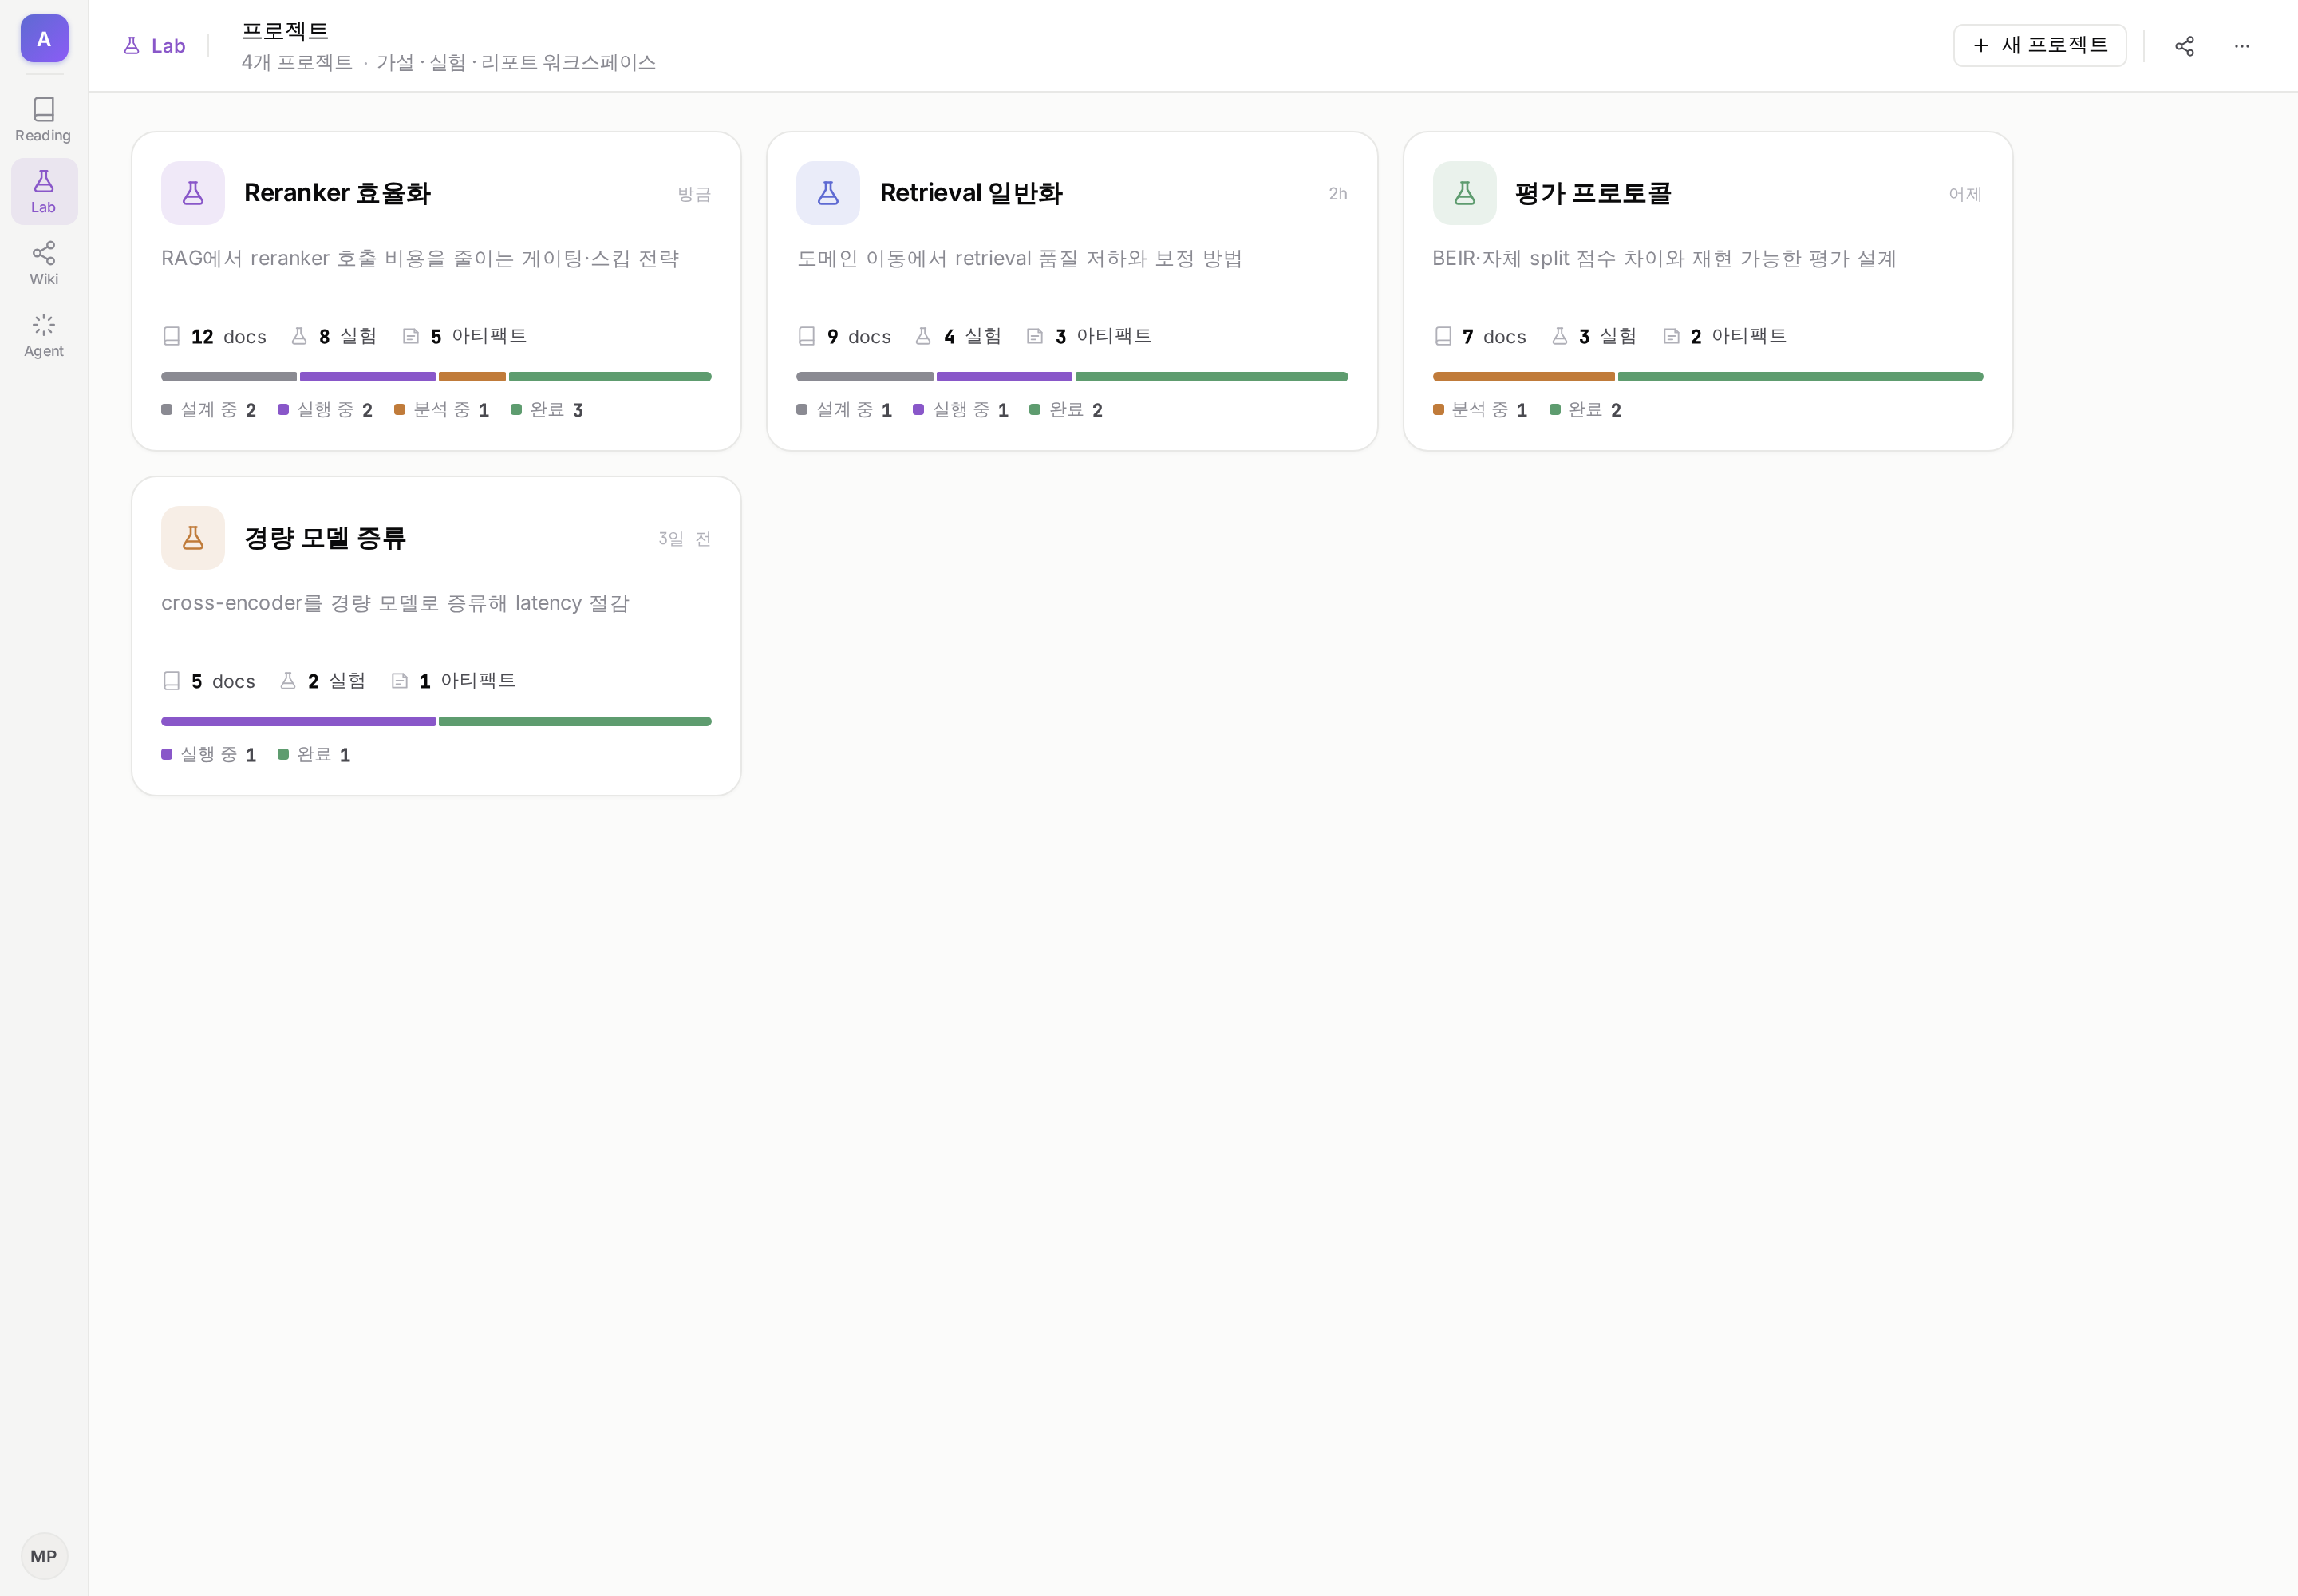
Task: Click the Lab breadcrumb link in header
Action: pyautogui.click(x=154, y=46)
